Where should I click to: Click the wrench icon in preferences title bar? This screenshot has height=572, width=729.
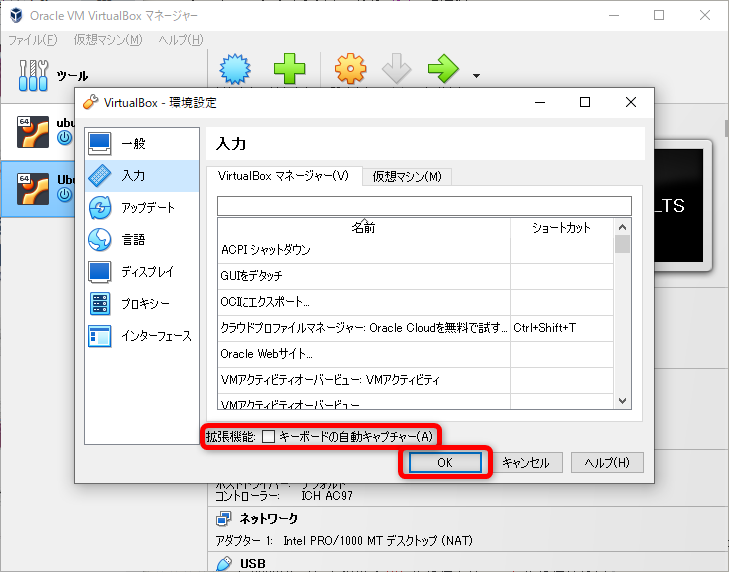tap(90, 102)
